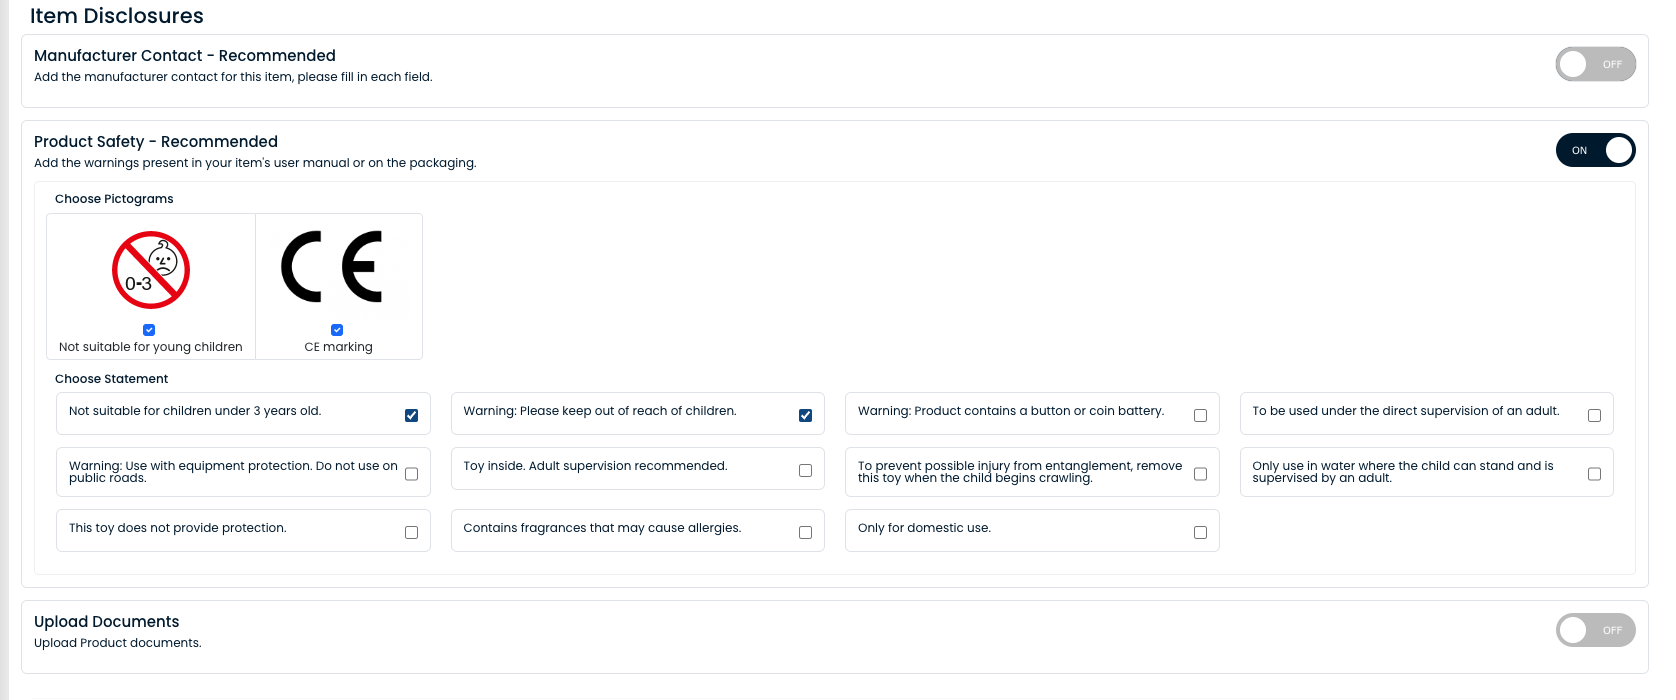The width and height of the screenshot is (1676, 700).
Task: Uncheck Not suitable for children under 3 years
Action: (411, 416)
